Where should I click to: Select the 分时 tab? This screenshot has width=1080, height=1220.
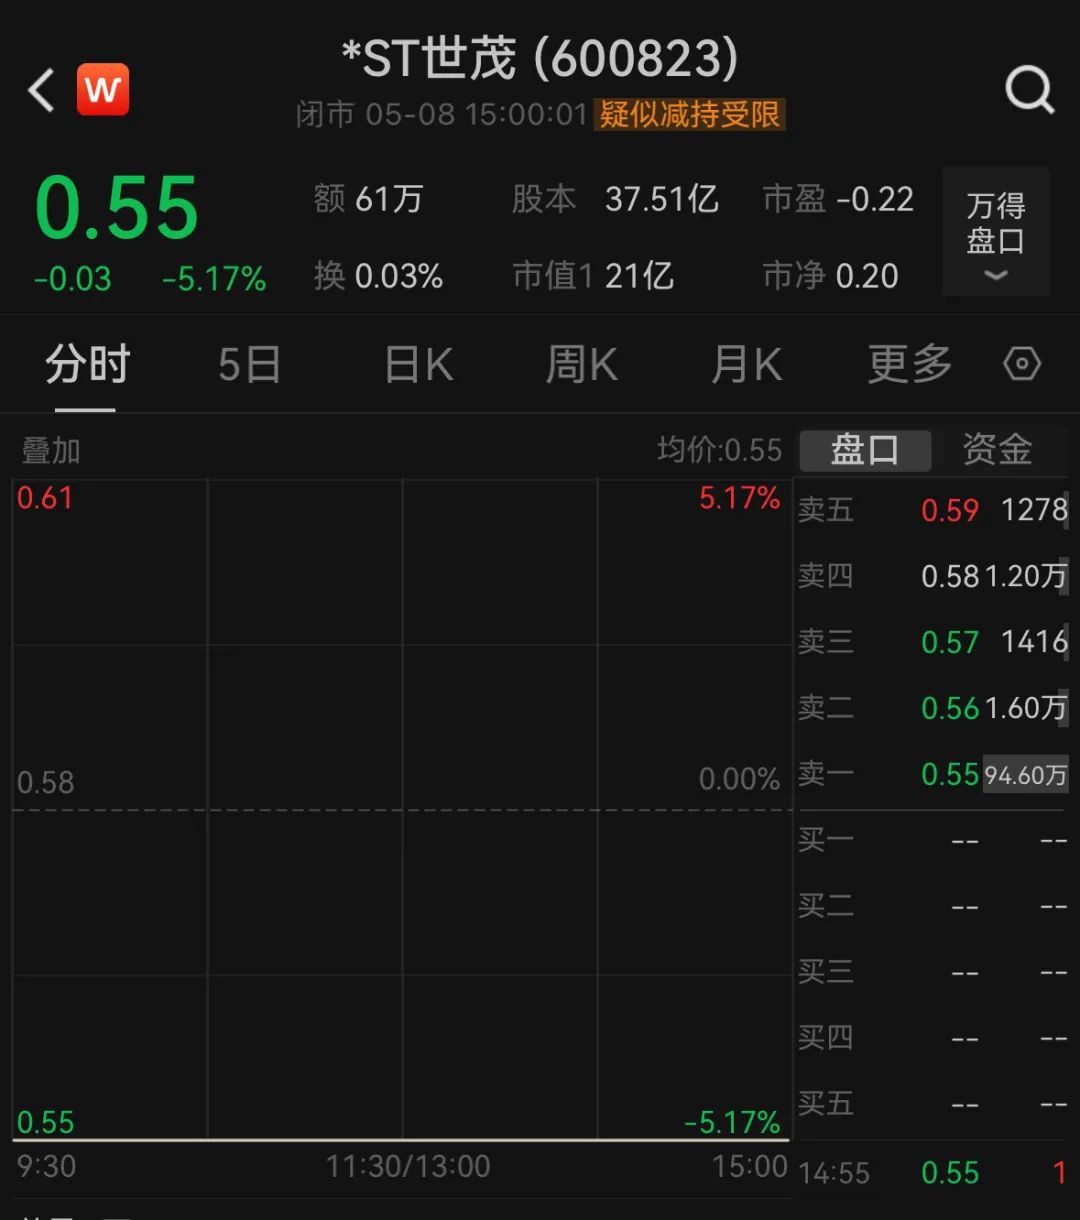[x=87, y=365]
